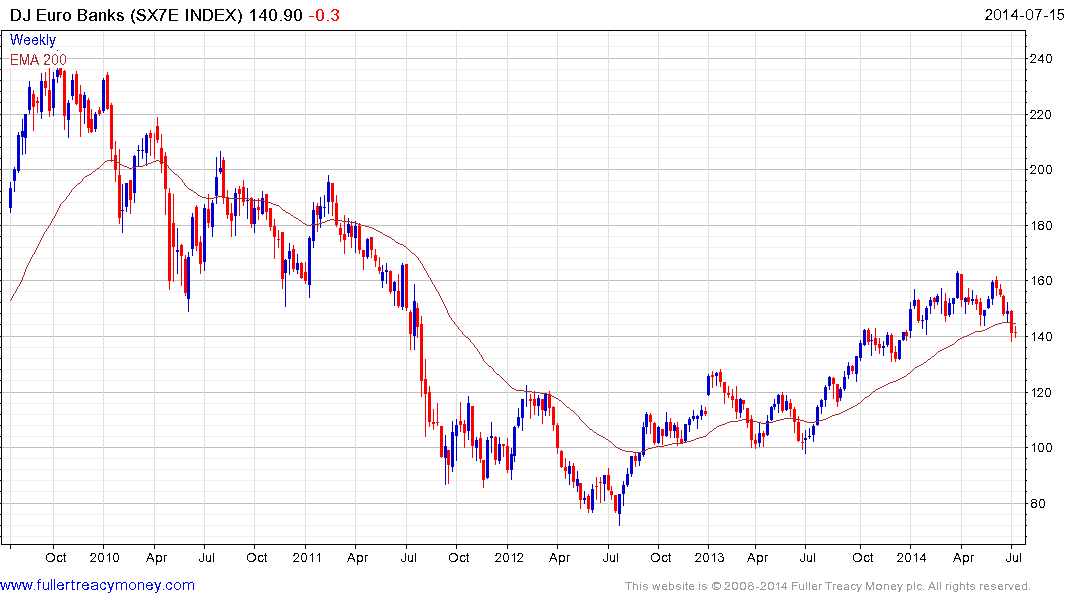Select the 160 price axis label

pos(1041,281)
